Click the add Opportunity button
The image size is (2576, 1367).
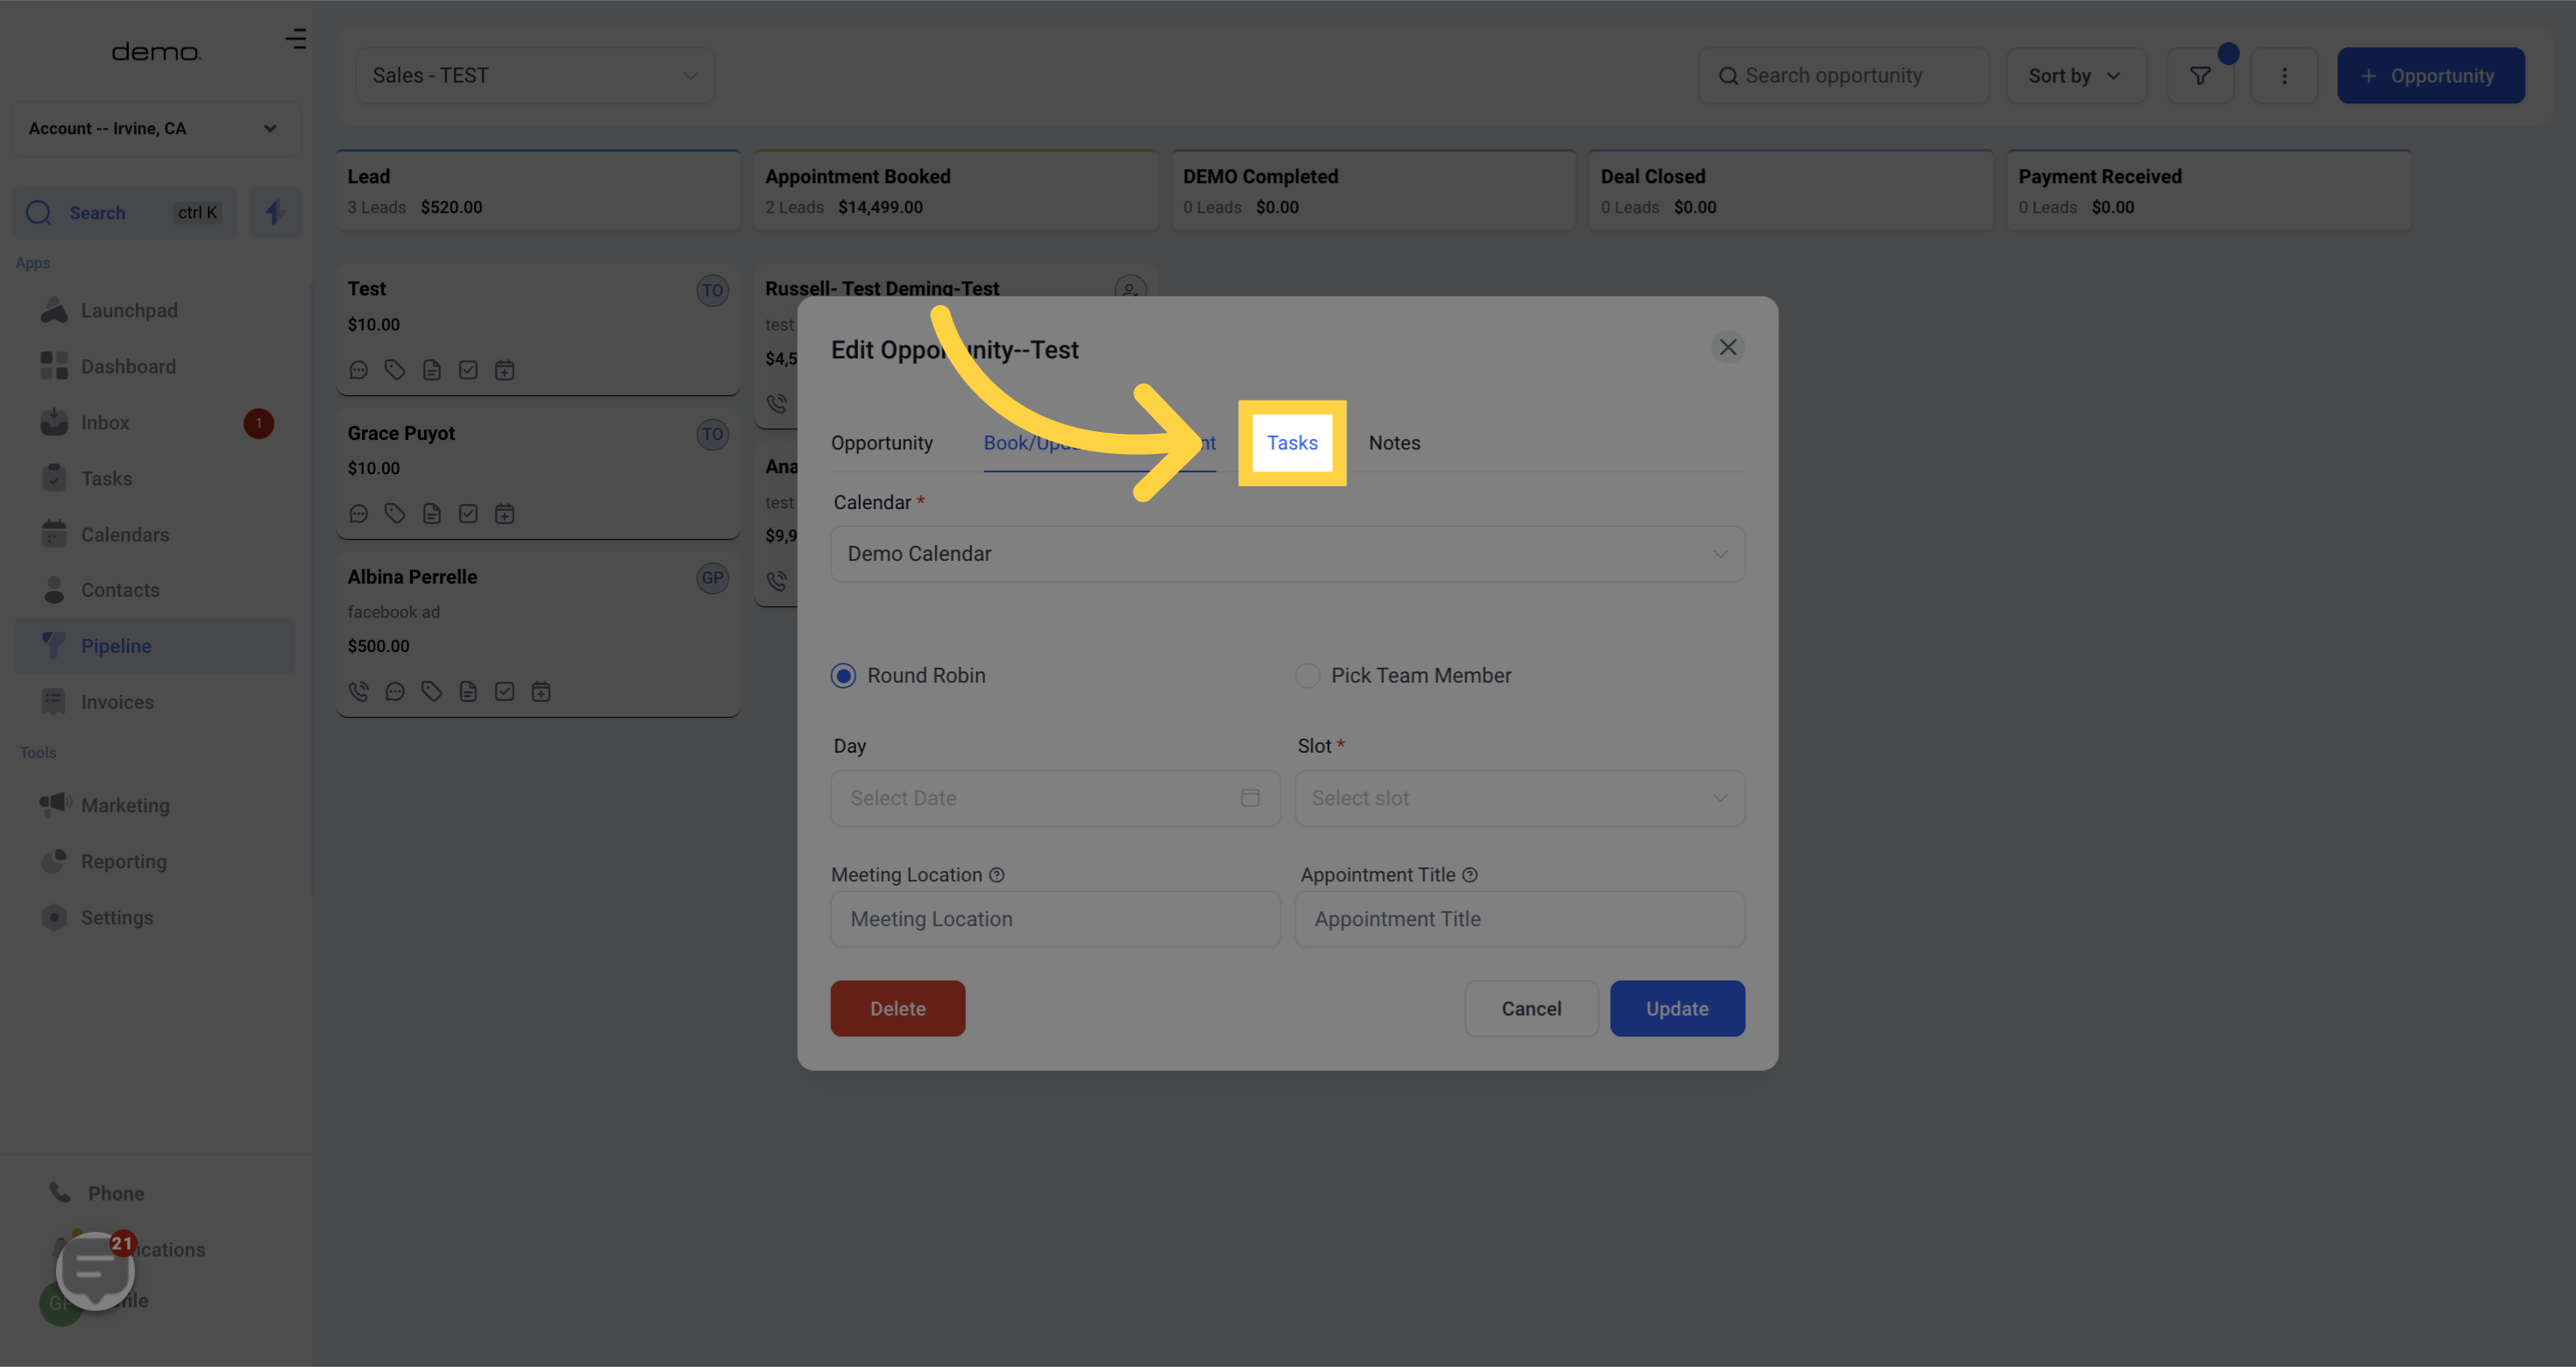pos(2430,76)
